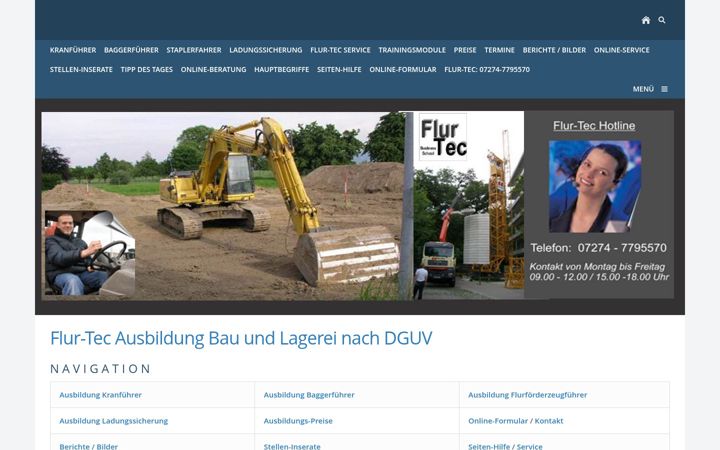Open Ausbildung Baggerführer link
Viewport: 720px width, 450px height.
click(309, 395)
